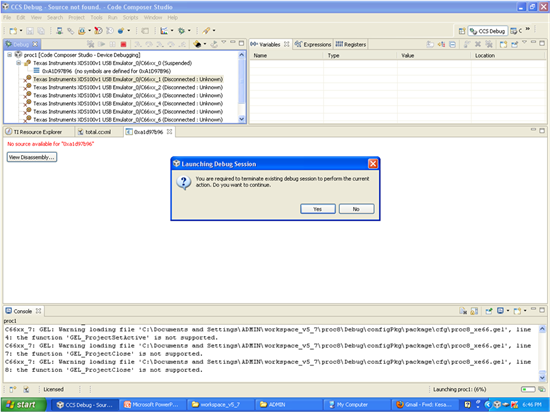Open the Open Console dropdown arrow
The image size is (550, 412).
point(525,311)
